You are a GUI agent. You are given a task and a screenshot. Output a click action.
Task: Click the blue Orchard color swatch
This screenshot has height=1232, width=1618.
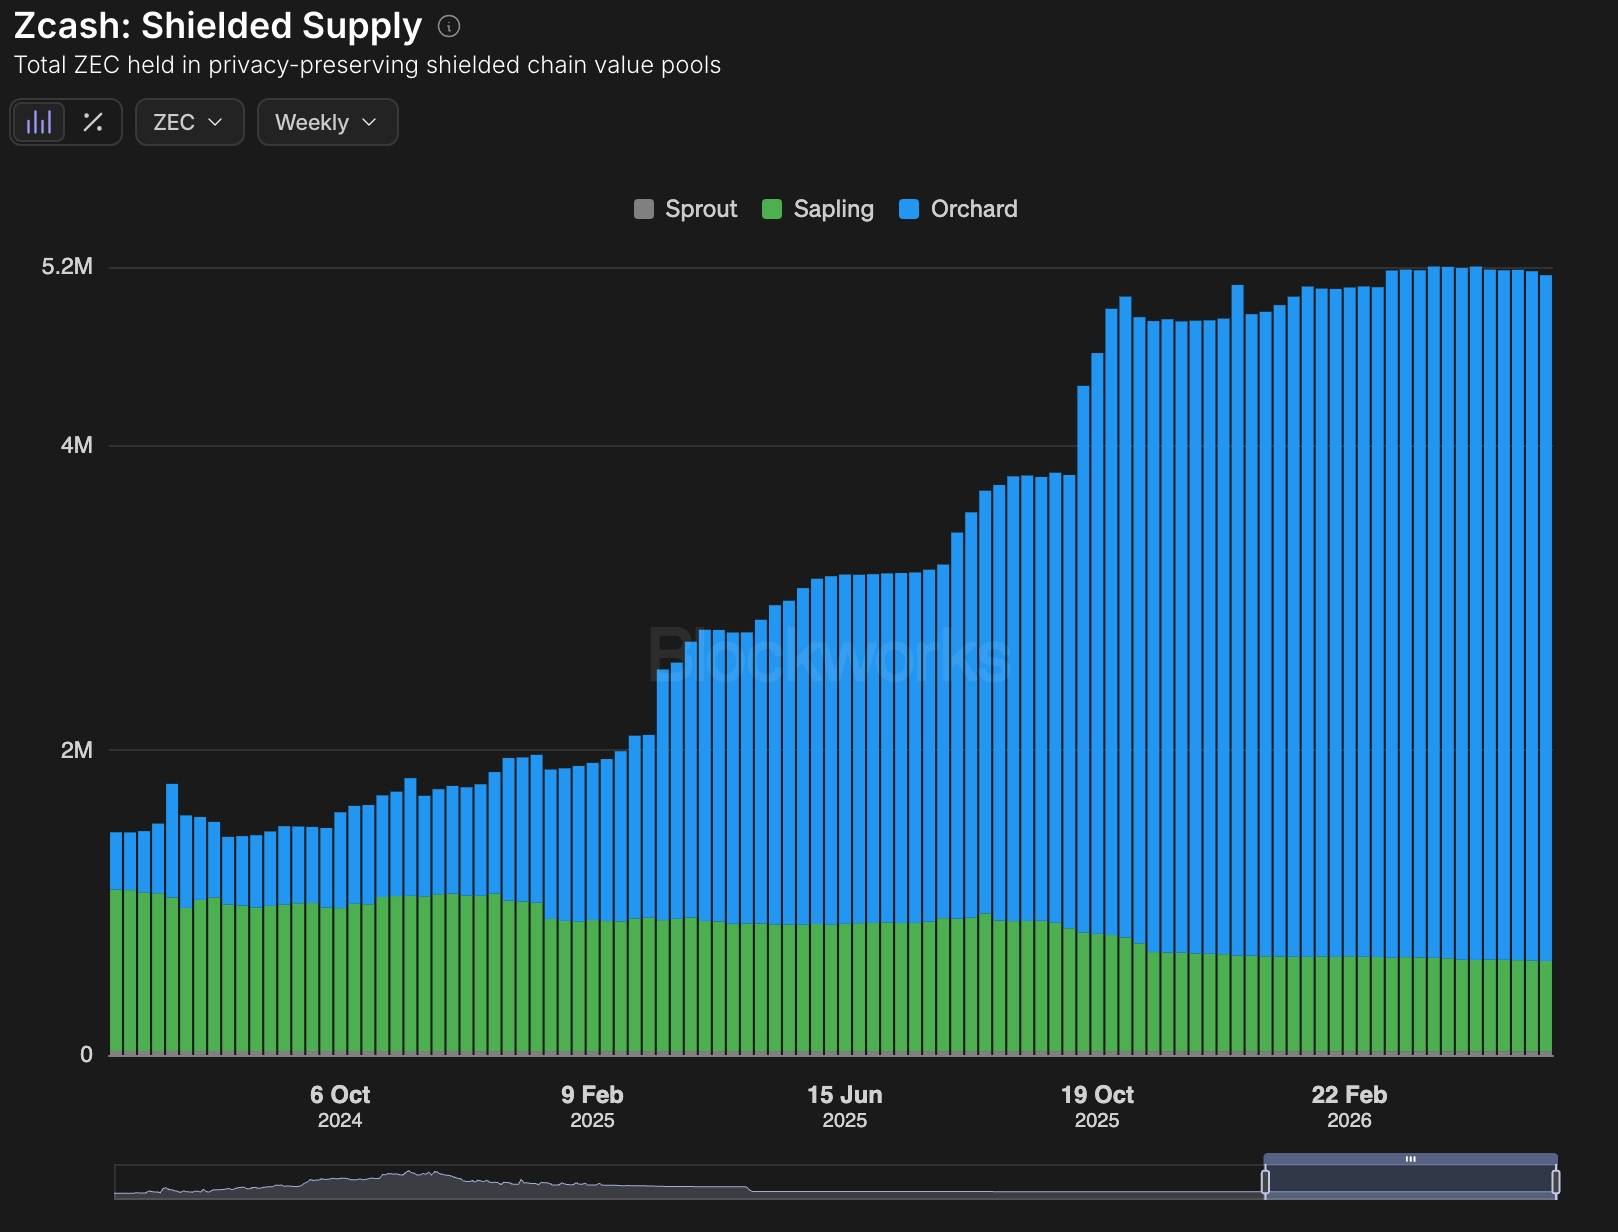coord(909,209)
